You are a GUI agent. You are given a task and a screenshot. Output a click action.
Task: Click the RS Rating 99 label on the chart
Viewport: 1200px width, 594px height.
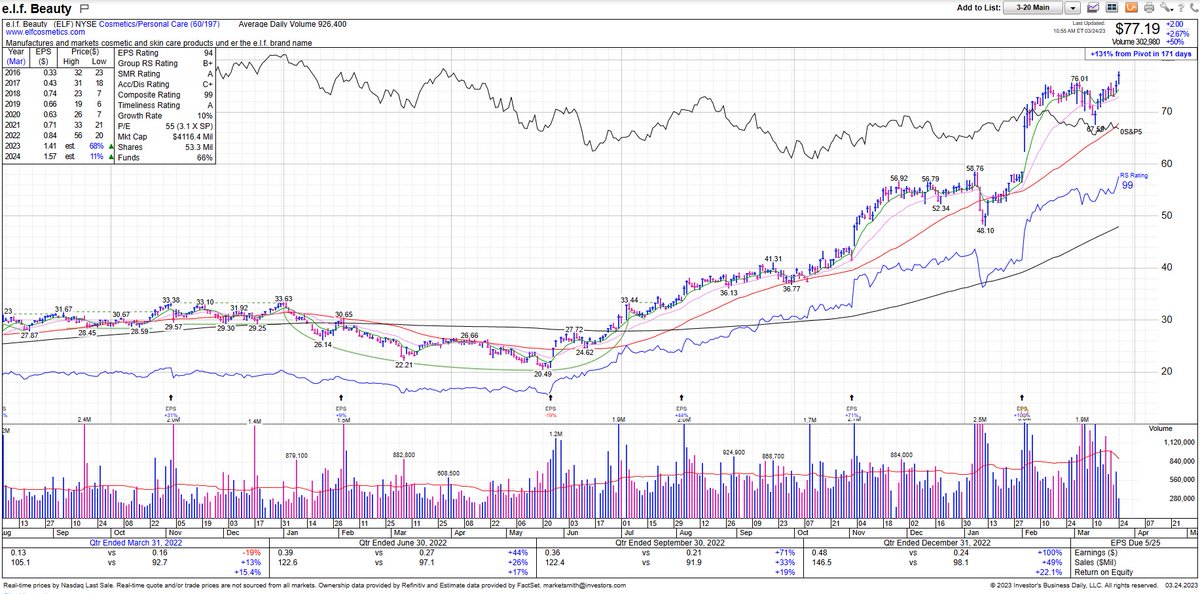[x=1134, y=178]
